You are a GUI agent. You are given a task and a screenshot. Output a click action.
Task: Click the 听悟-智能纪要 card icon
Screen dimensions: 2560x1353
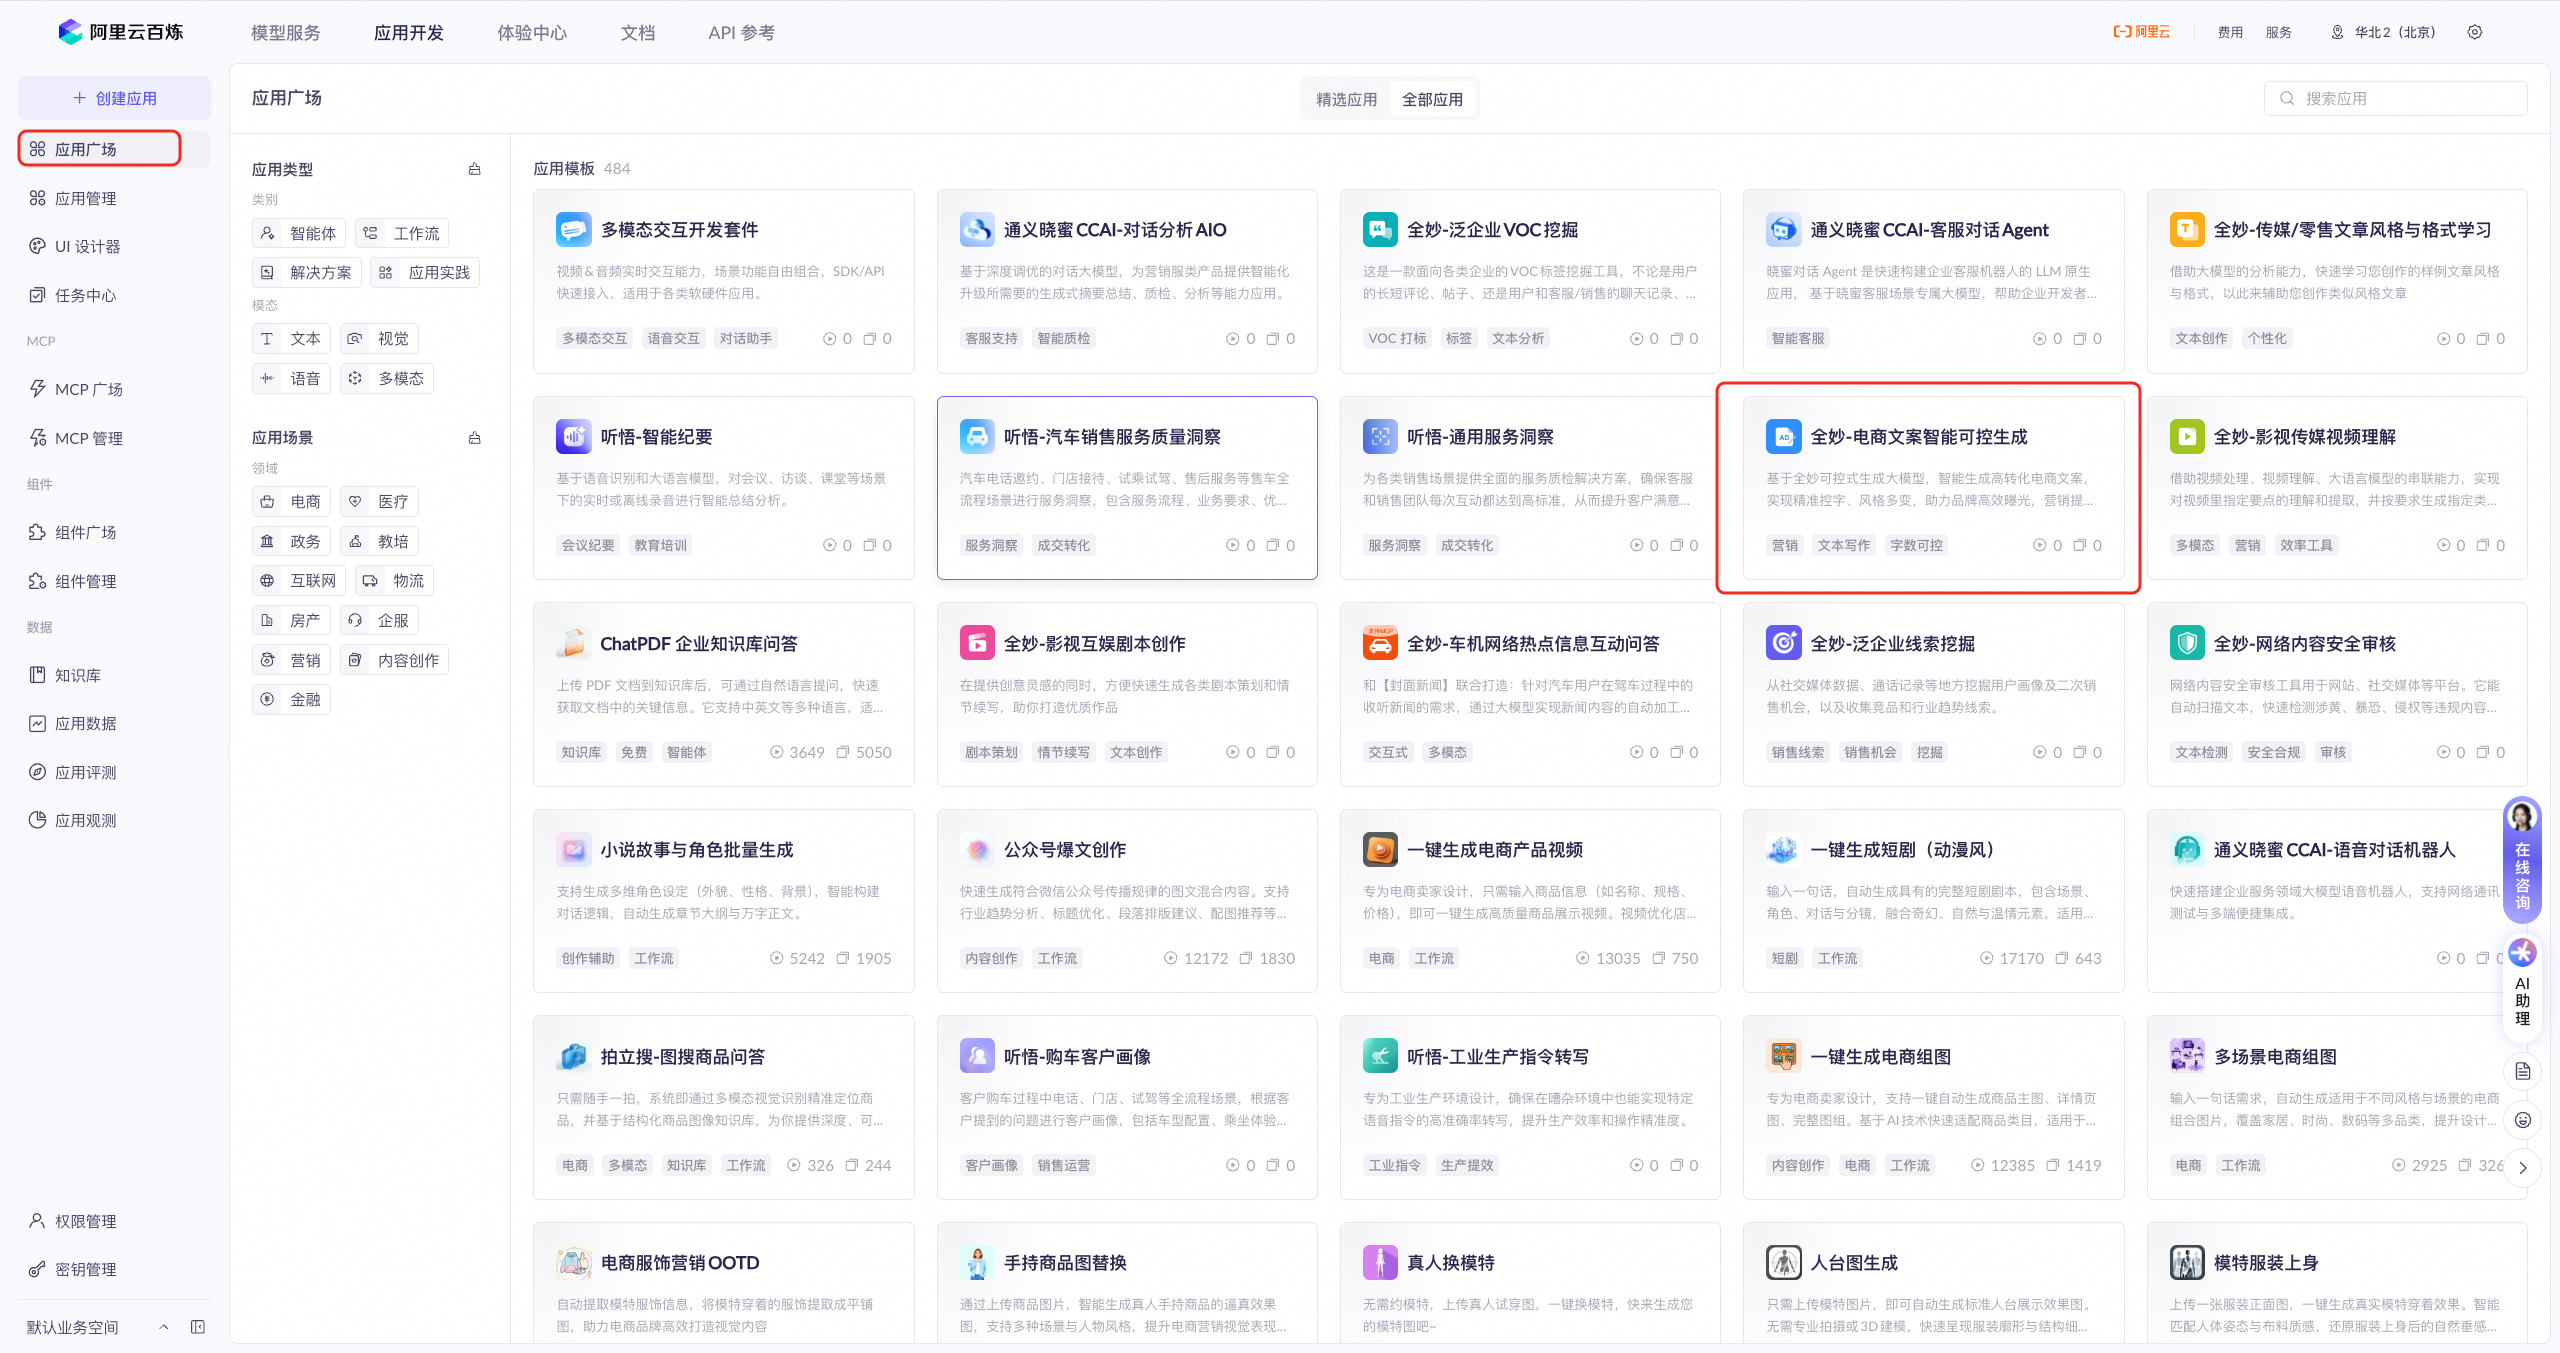pos(573,437)
